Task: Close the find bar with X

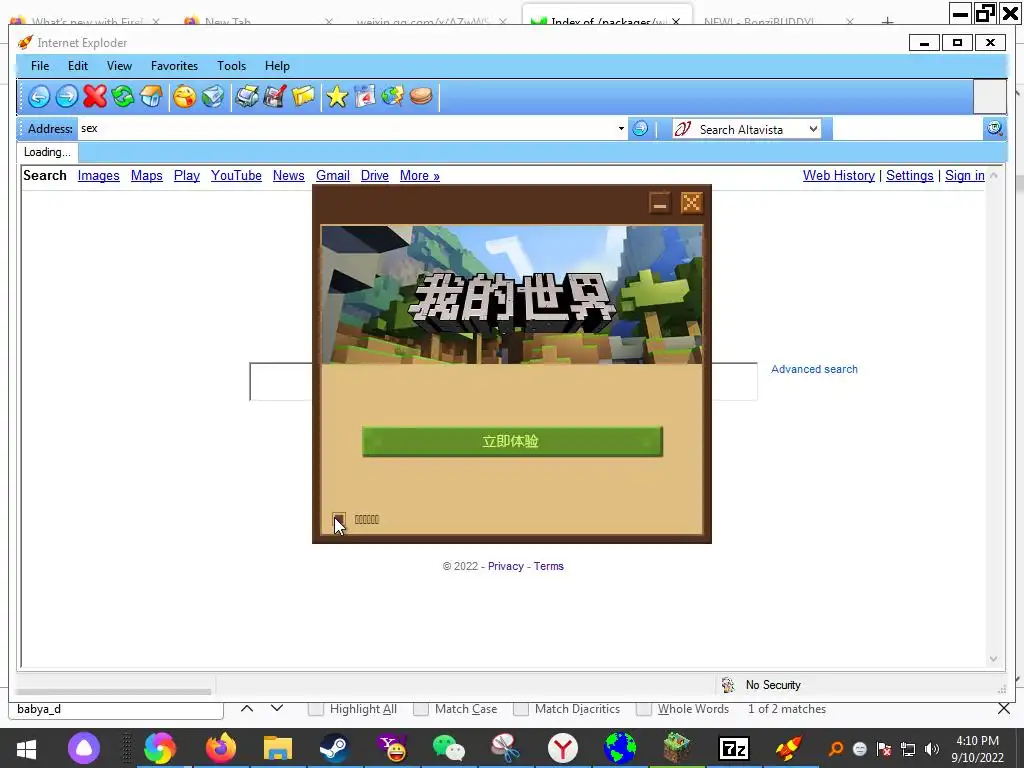Action: pyautogui.click(x=1004, y=709)
